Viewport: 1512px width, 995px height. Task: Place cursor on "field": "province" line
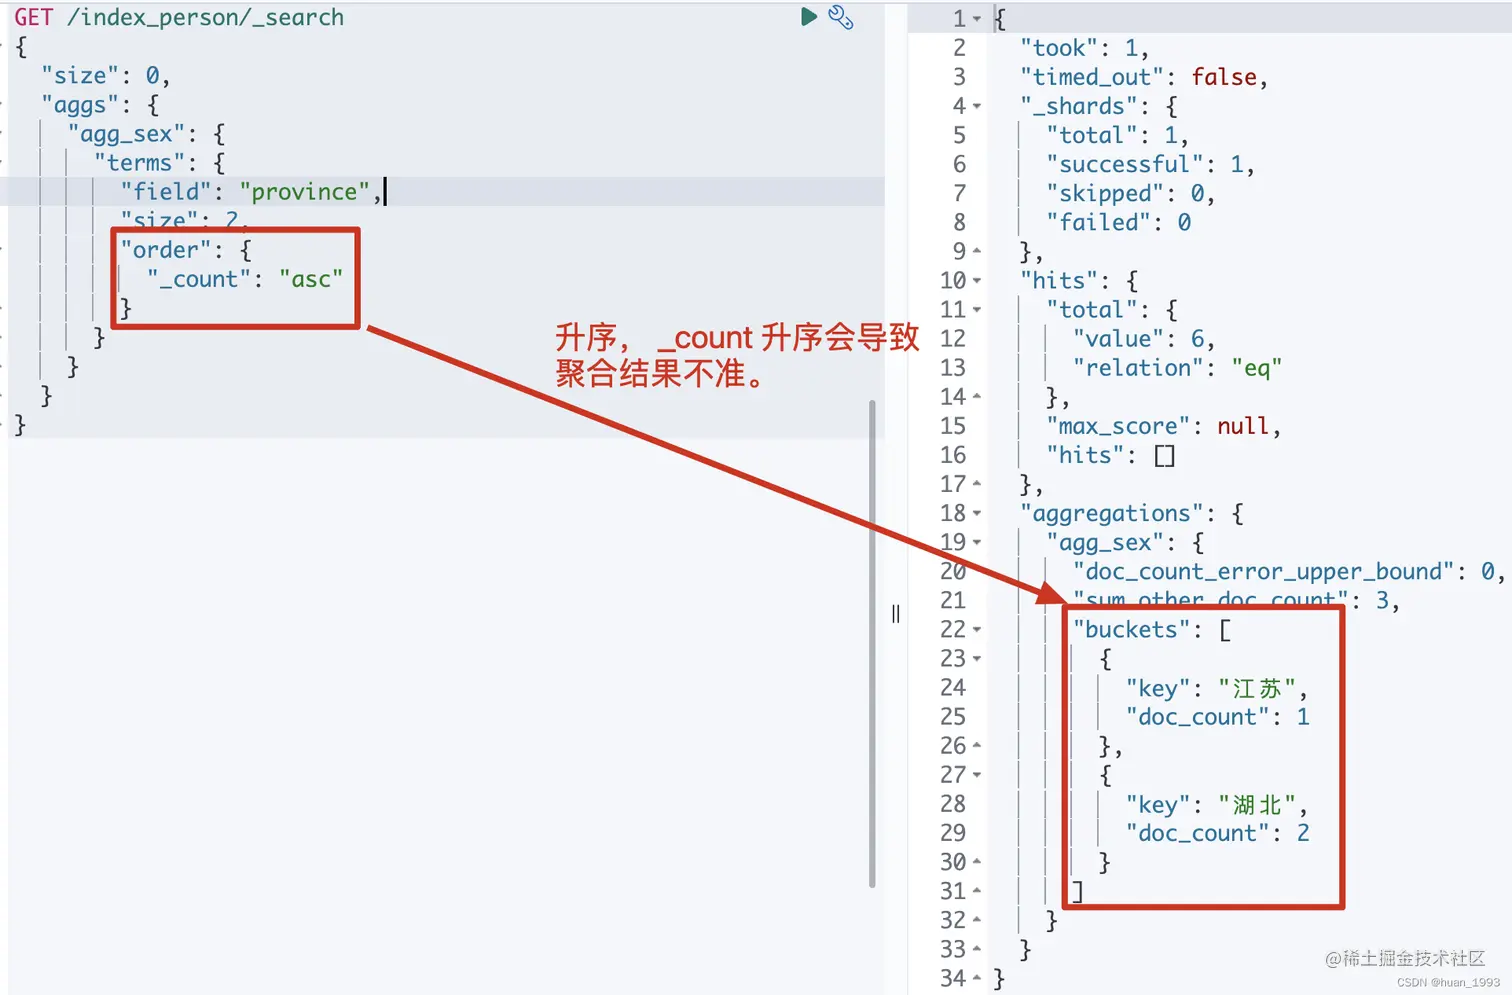[x=251, y=191]
